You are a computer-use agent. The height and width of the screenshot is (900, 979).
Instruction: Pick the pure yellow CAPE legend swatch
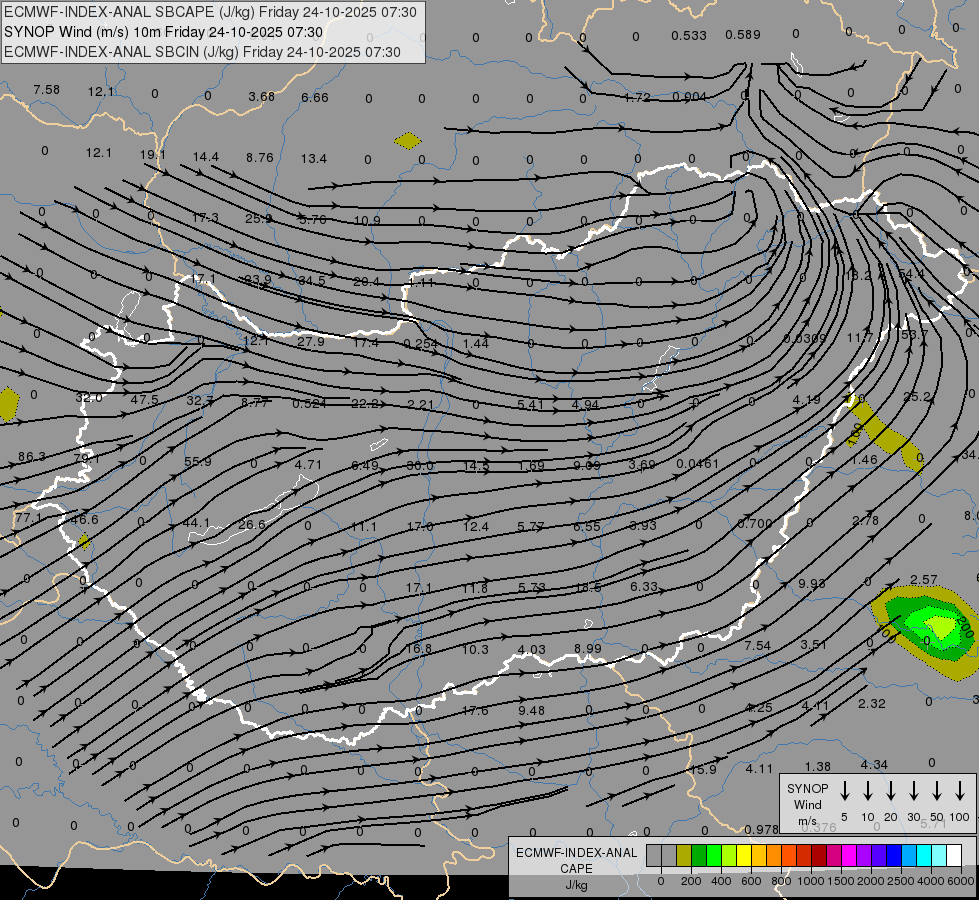744,856
